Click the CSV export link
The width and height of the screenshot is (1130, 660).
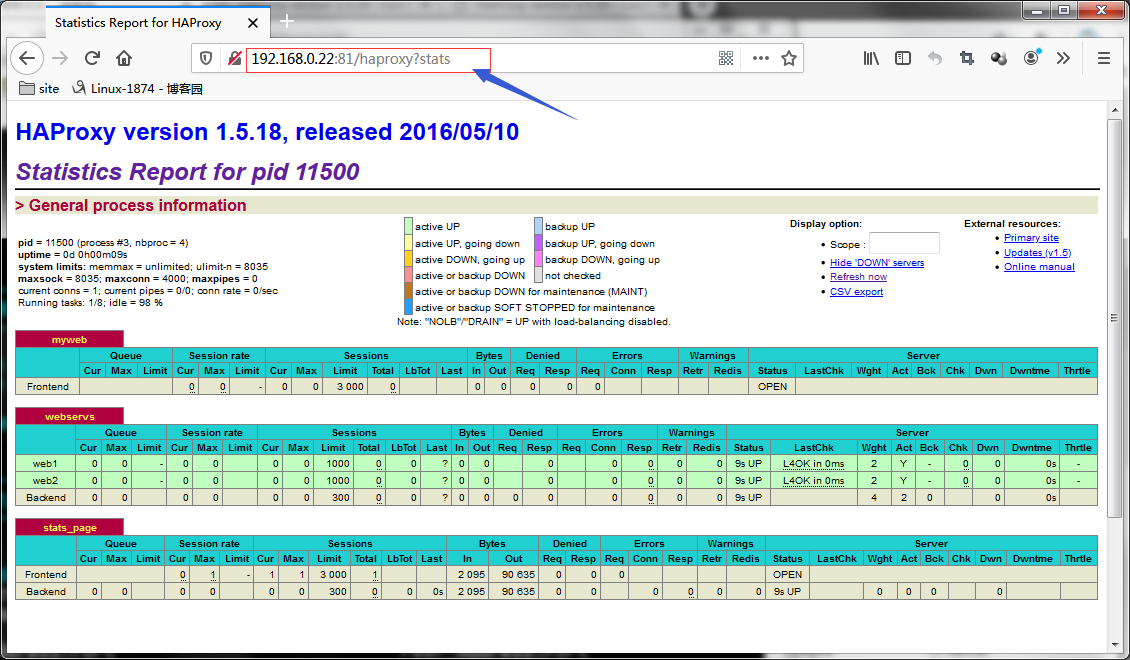click(856, 292)
